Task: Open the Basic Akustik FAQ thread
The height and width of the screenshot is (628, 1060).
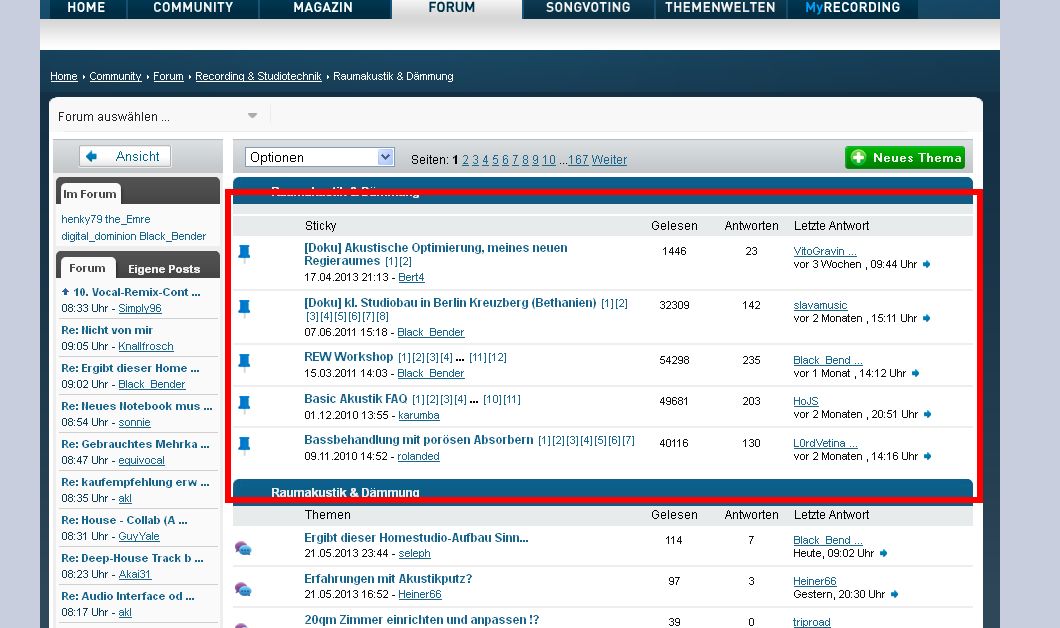Action: point(356,399)
